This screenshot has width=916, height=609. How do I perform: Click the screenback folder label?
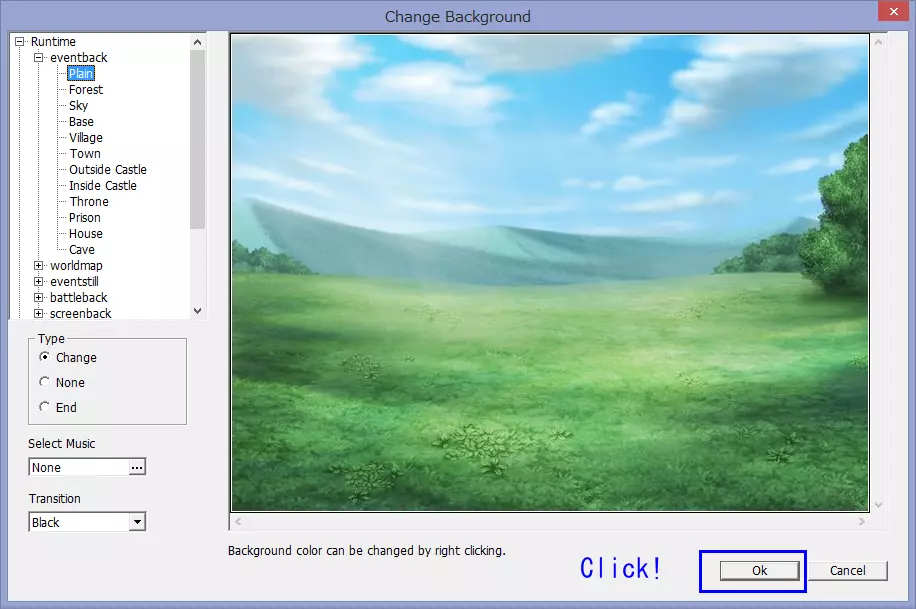[x=81, y=313]
